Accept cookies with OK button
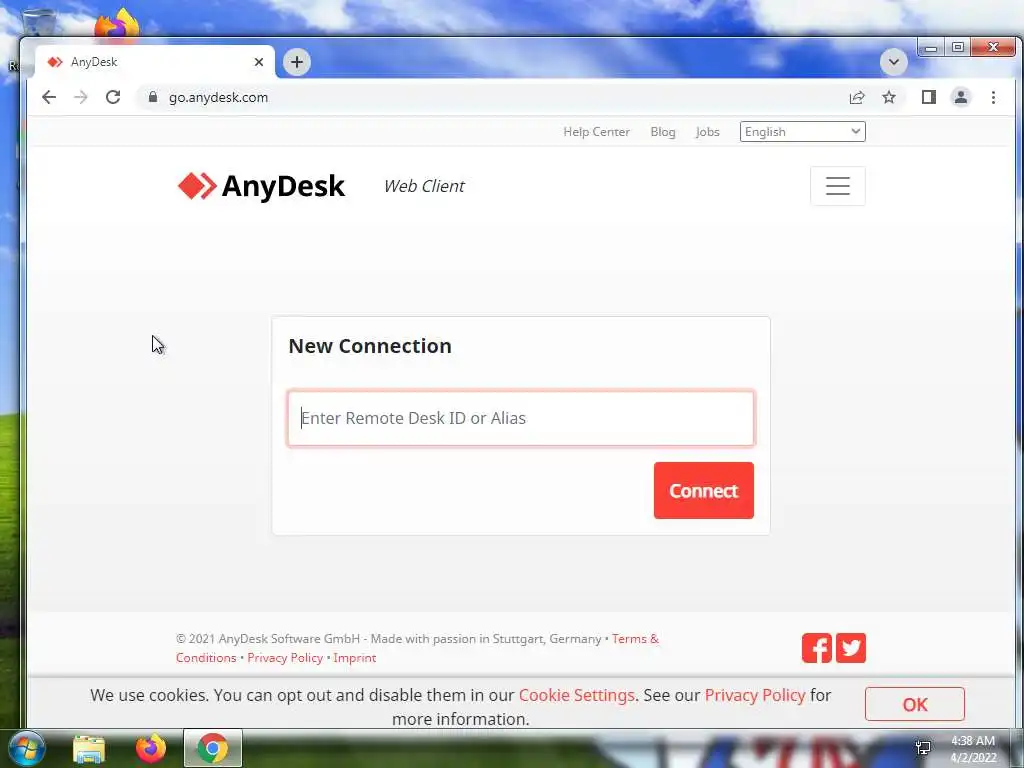 point(914,704)
